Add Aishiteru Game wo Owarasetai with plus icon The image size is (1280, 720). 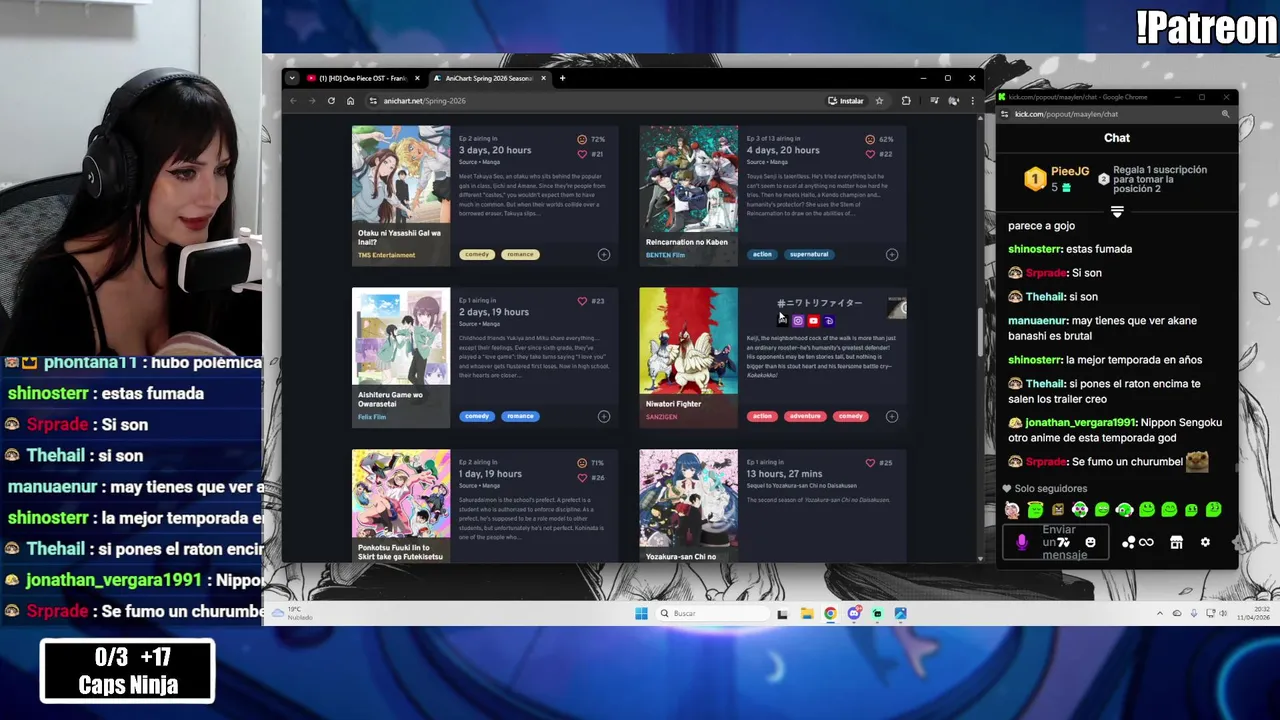tap(604, 416)
